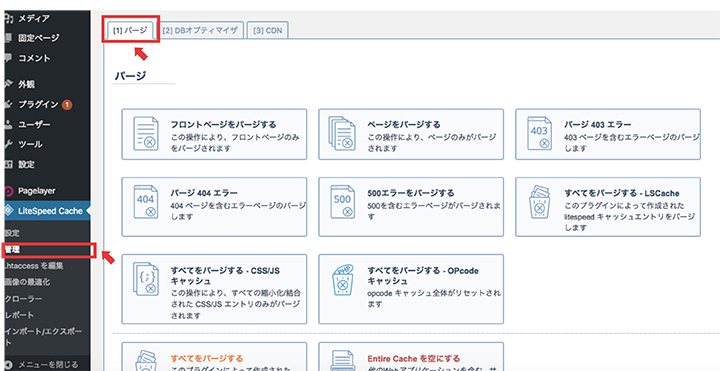Click the LSCache purge-all trash bin icon
Screen dimensions: 720x371
539,202
